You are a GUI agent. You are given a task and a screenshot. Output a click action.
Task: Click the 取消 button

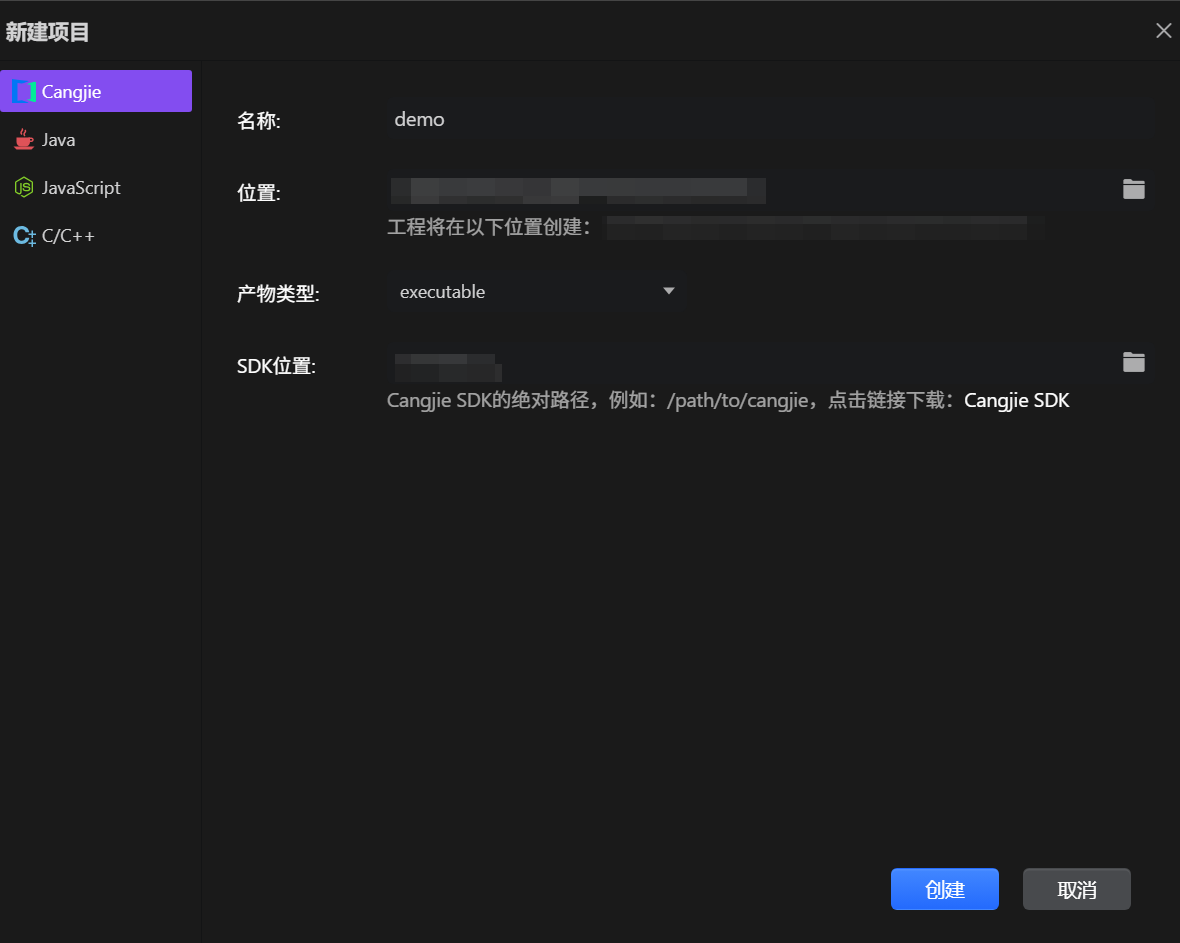1076,890
